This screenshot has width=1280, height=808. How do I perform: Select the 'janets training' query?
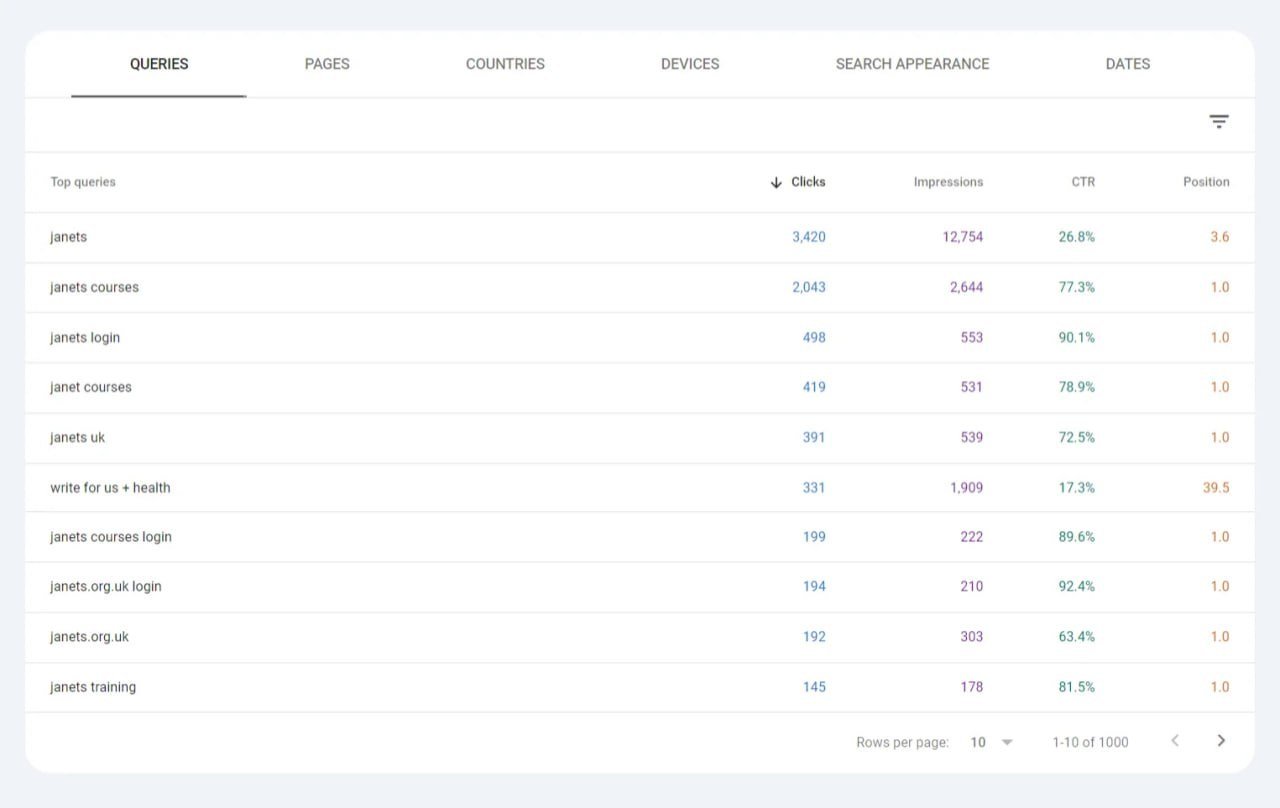tap(93, 687)
